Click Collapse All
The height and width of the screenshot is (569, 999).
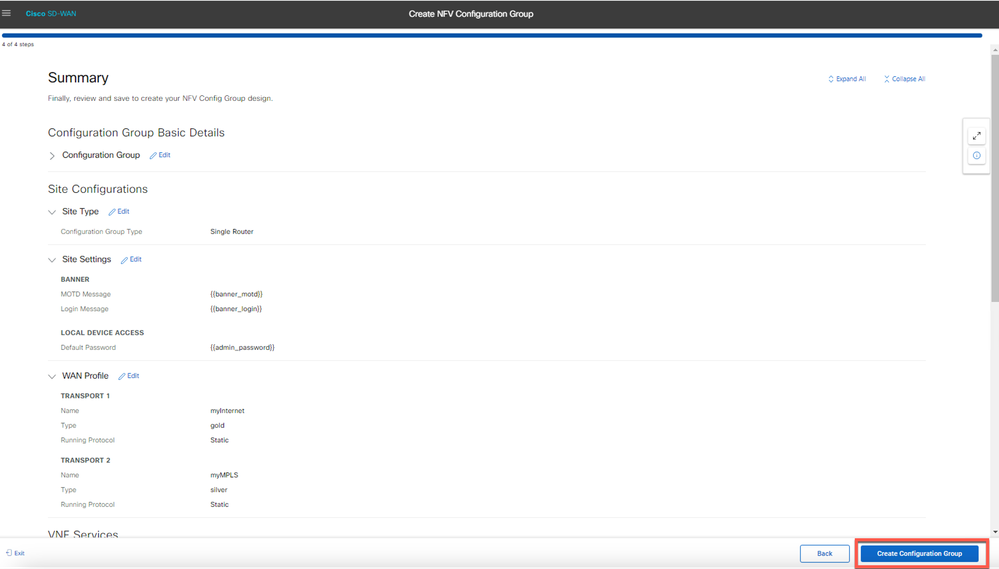point(904,79)
